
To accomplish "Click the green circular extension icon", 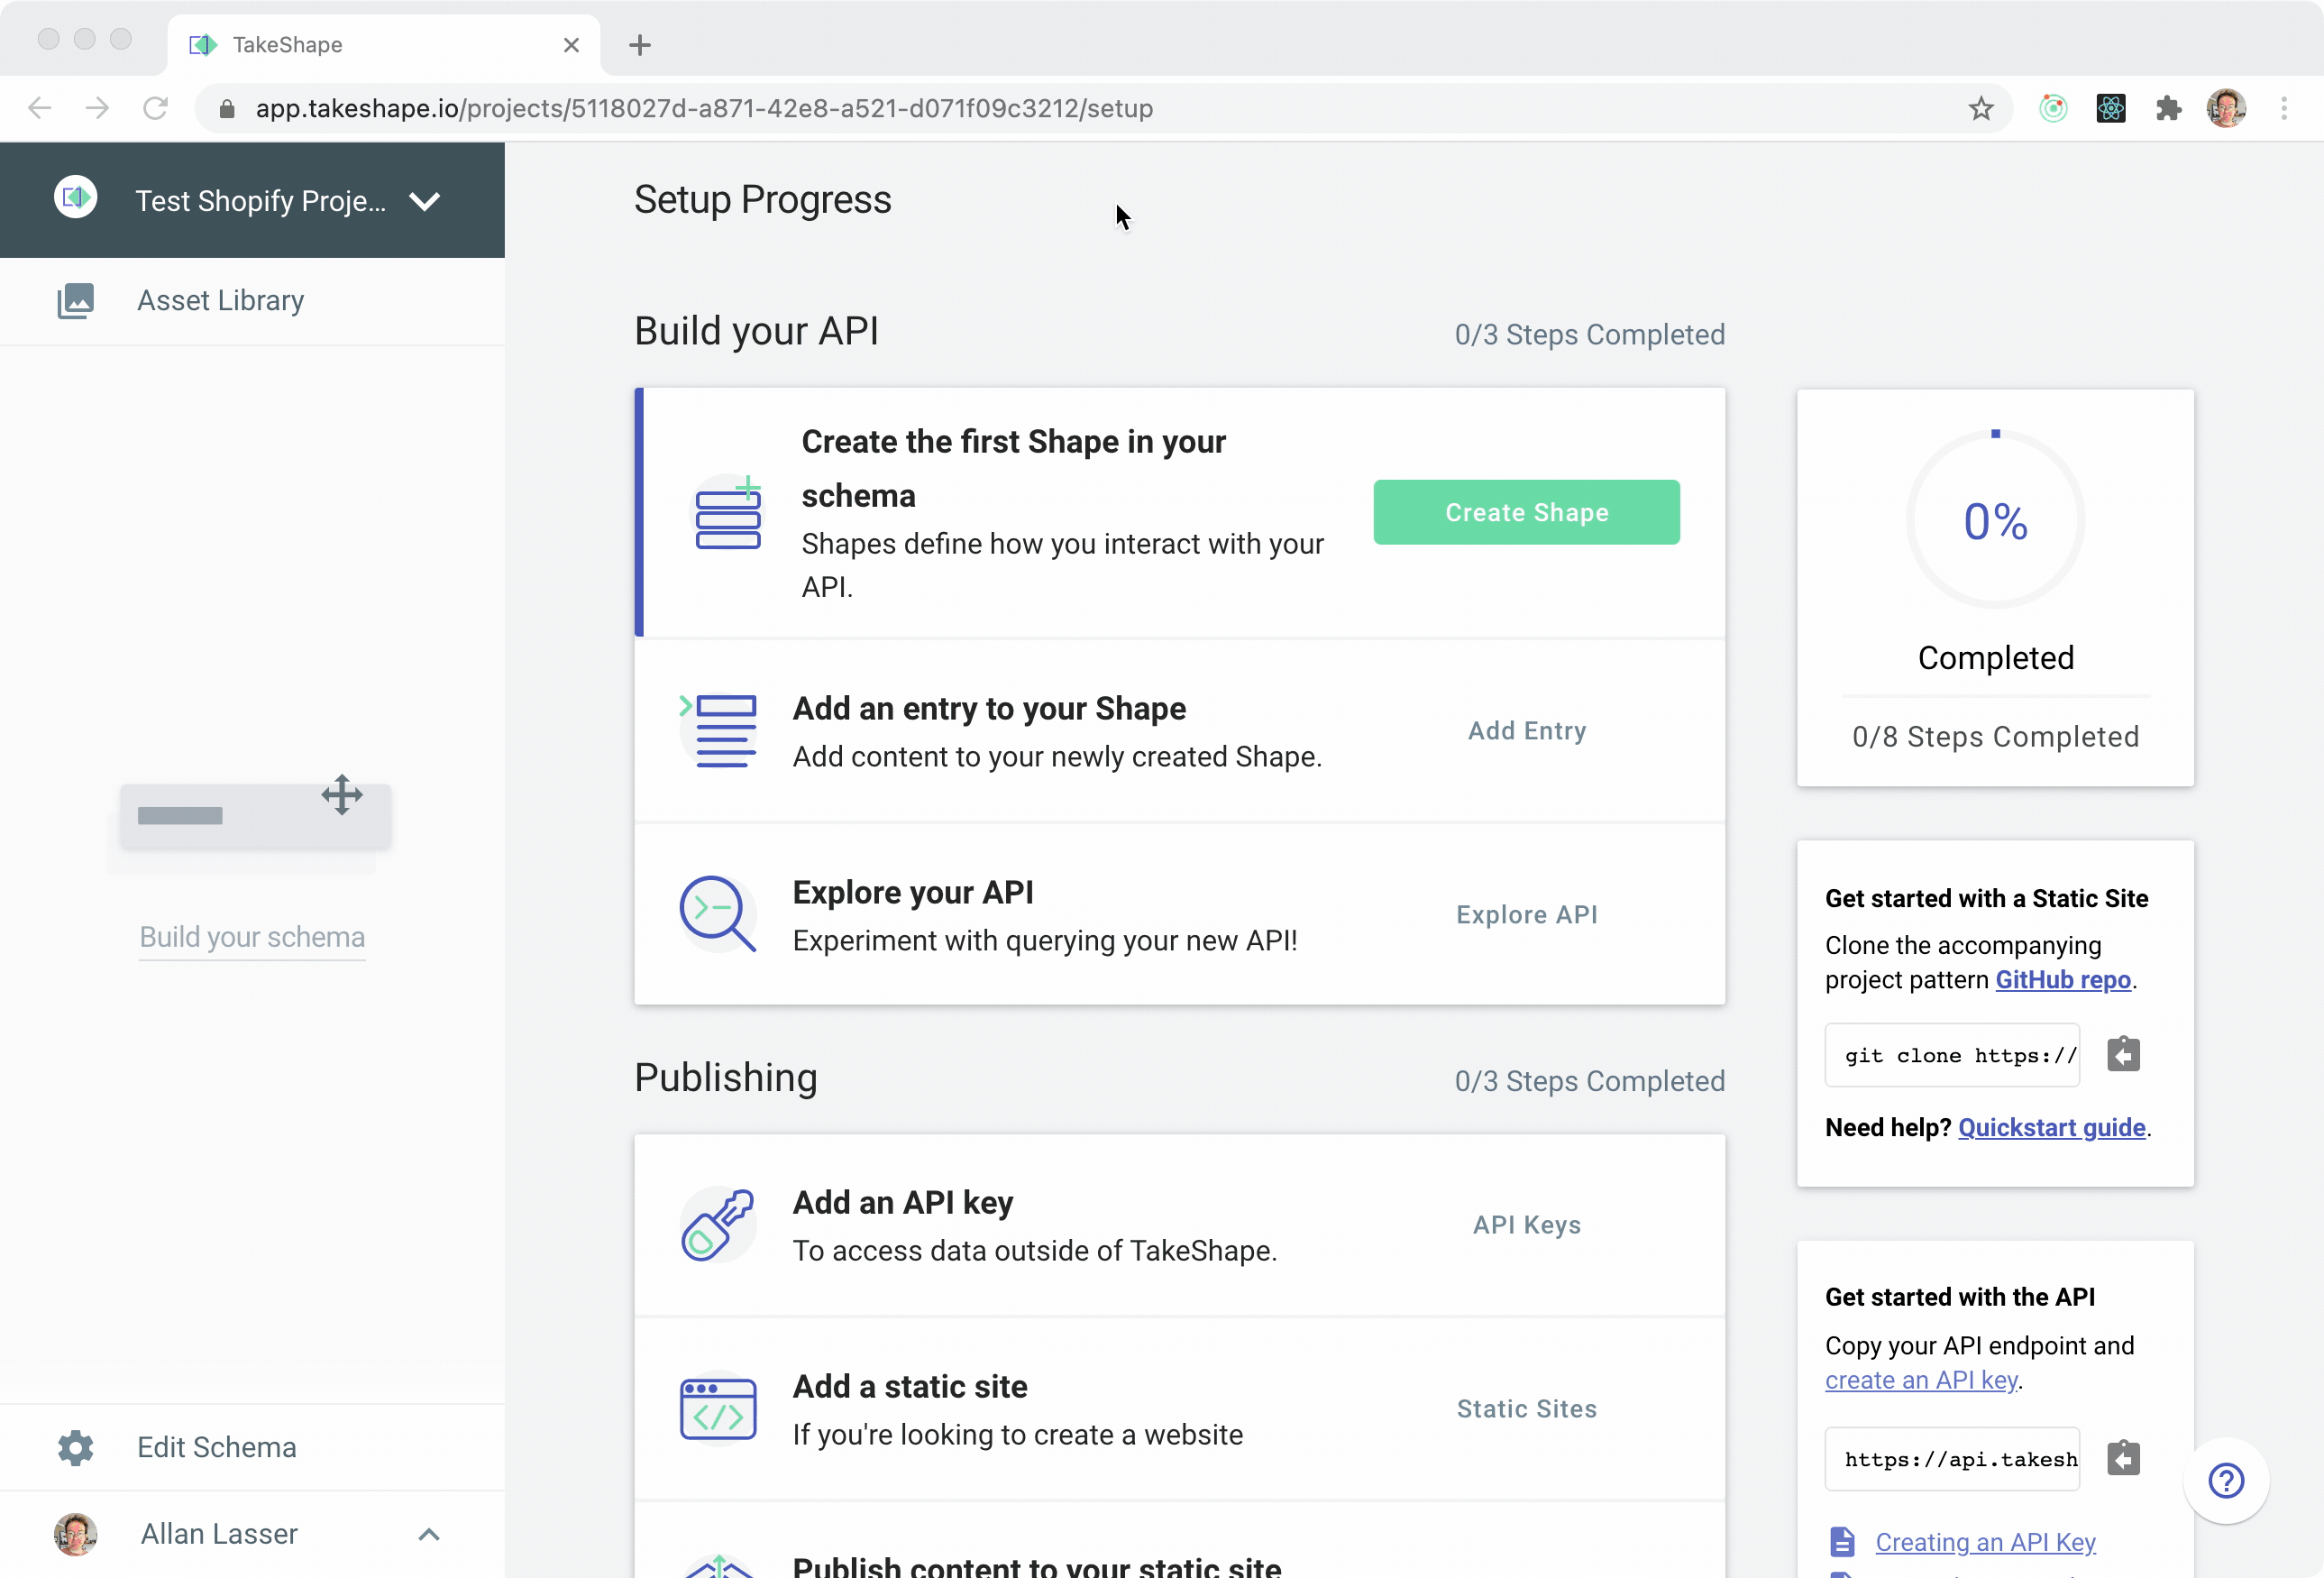I will 2053,108.
